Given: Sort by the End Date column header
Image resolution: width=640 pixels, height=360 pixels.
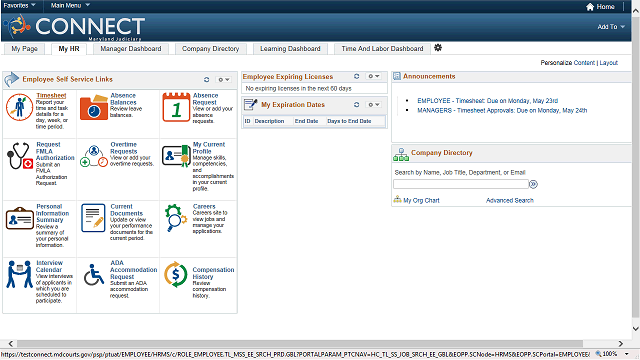Looking at the screenshot, I should pos(307,121).
